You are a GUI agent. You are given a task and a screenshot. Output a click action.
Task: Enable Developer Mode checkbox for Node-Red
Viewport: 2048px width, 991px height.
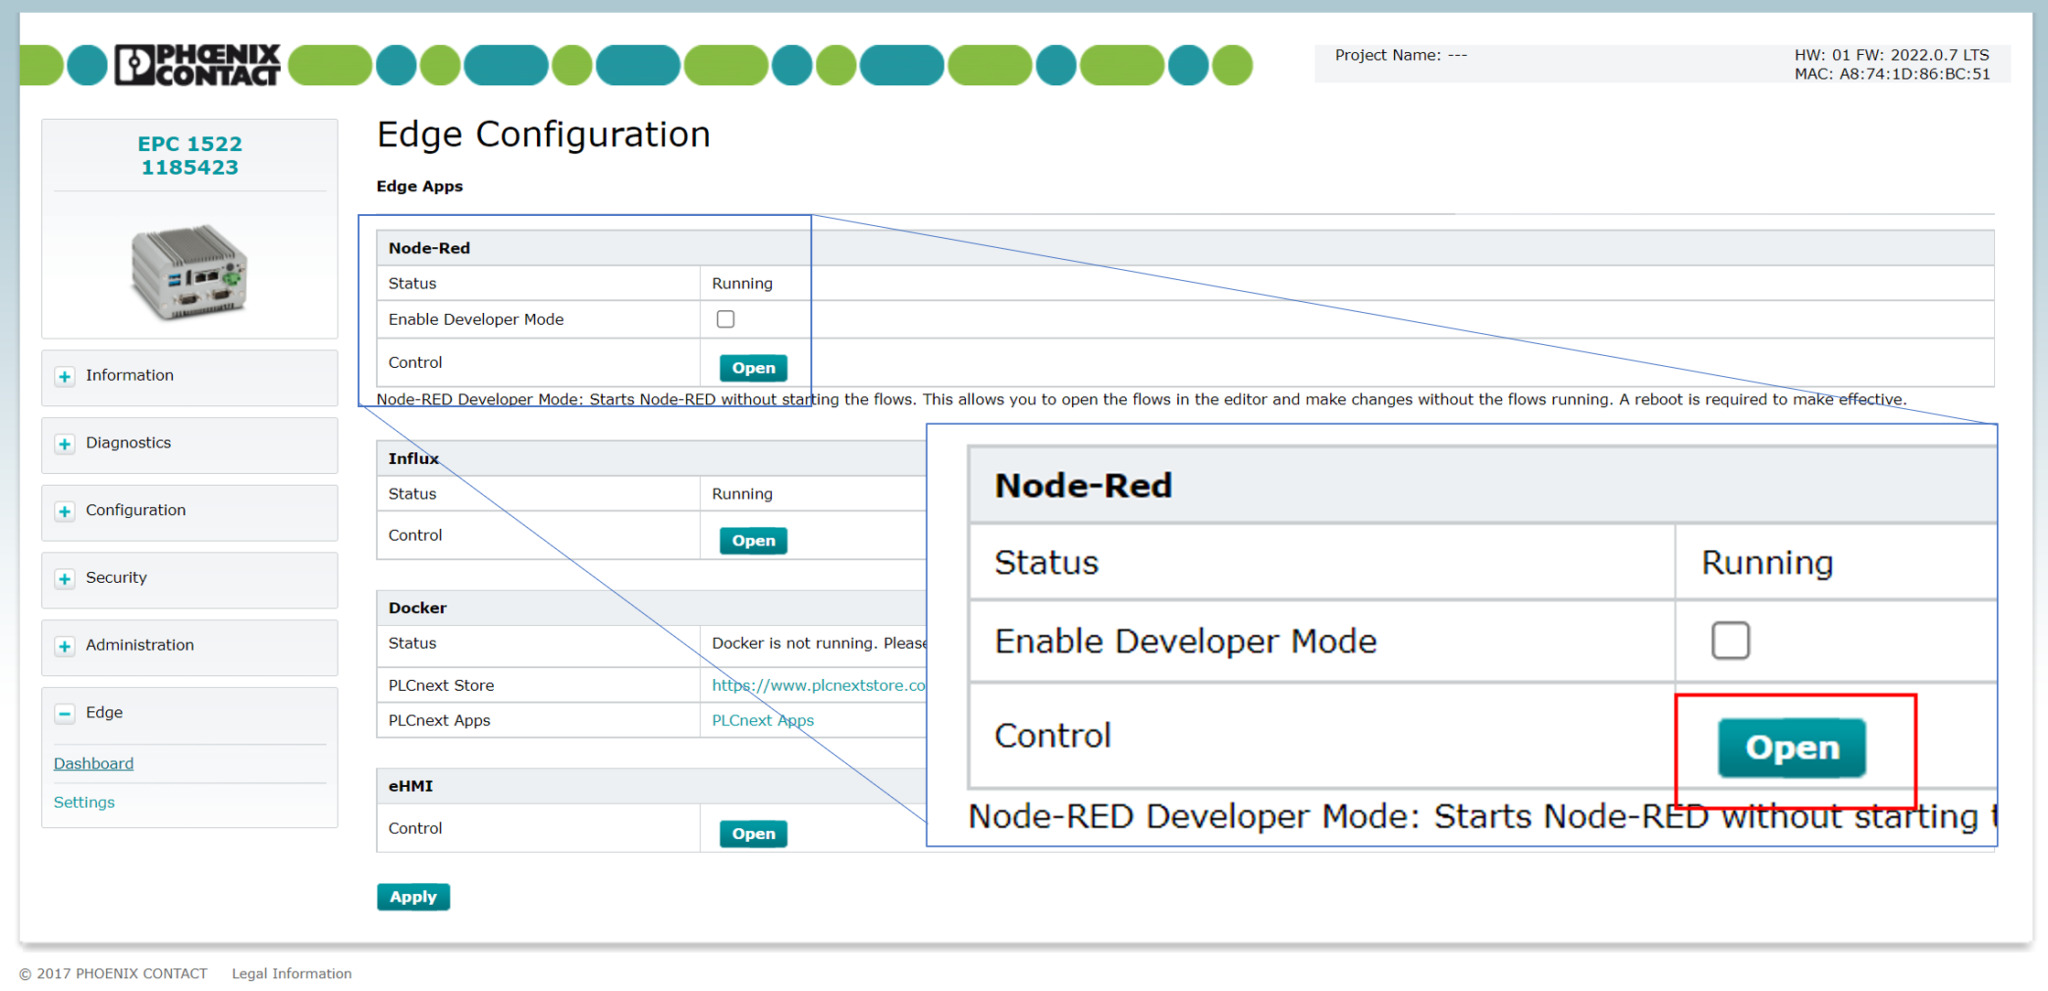(726, 319)
